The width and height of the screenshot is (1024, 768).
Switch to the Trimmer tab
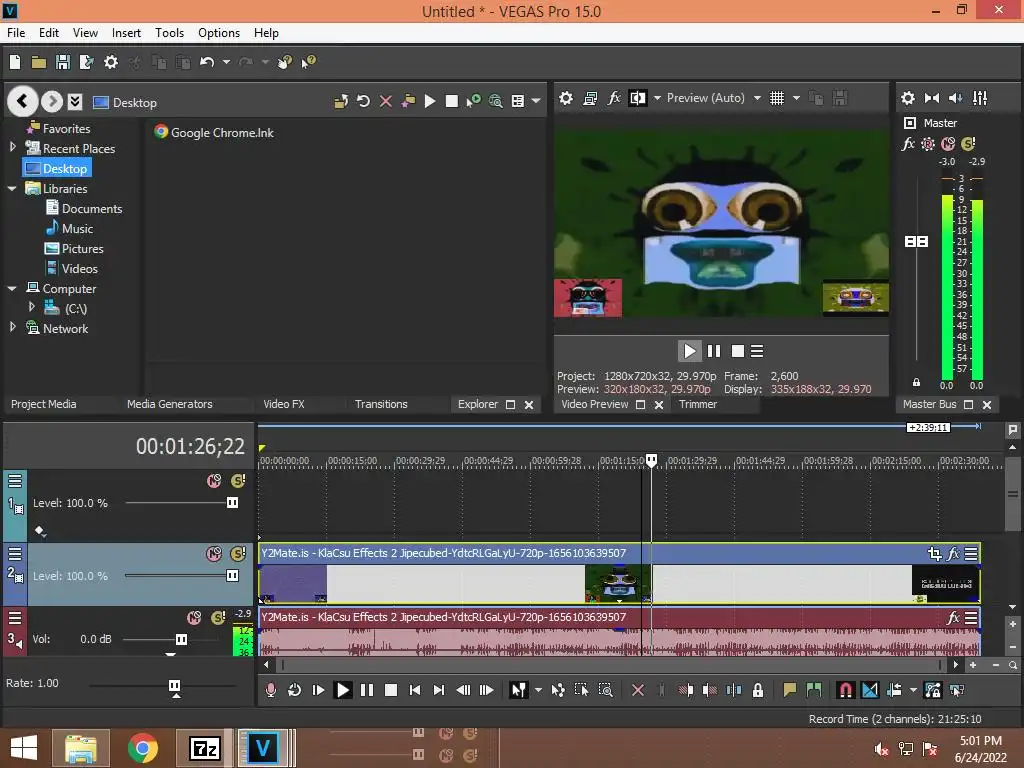click(697, 404)
